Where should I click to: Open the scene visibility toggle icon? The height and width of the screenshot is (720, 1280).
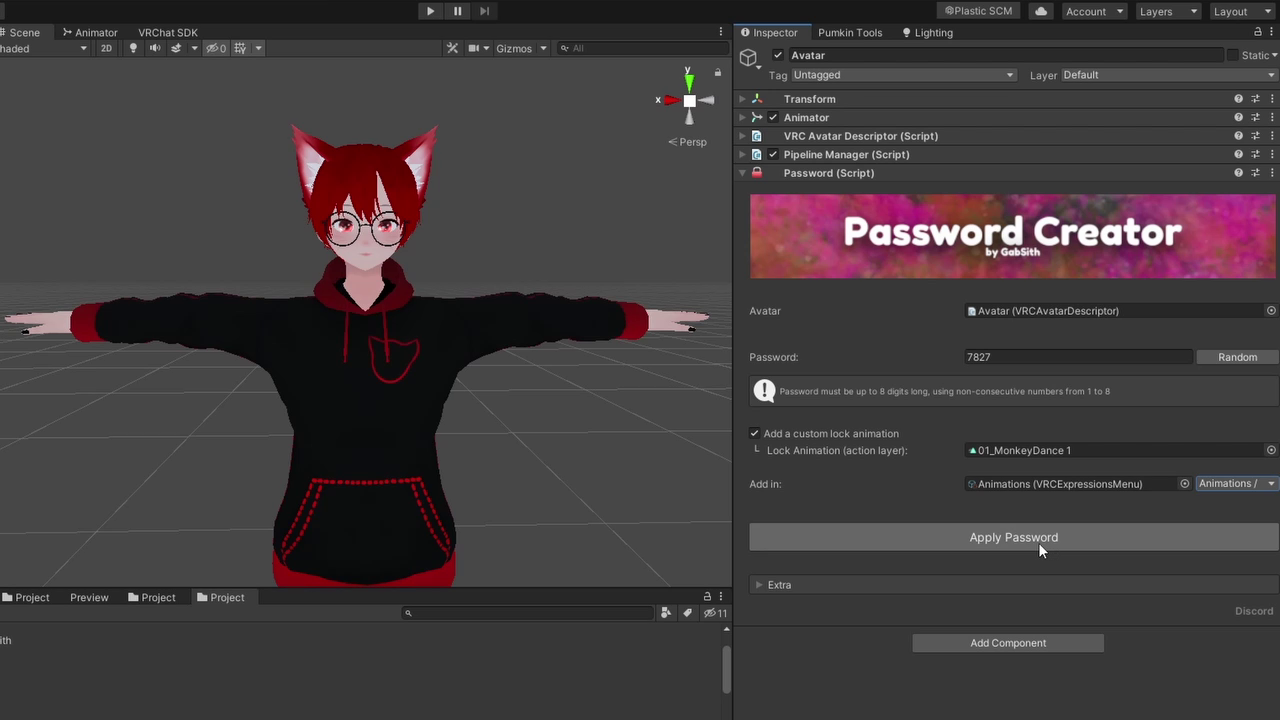click(x=212, y=47)
